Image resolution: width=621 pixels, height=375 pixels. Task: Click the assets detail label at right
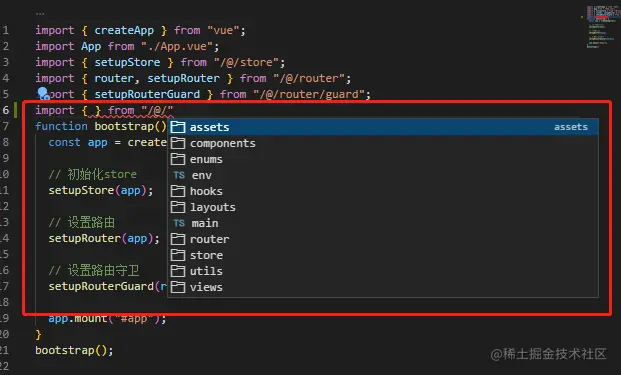click(x=571, y=127)
